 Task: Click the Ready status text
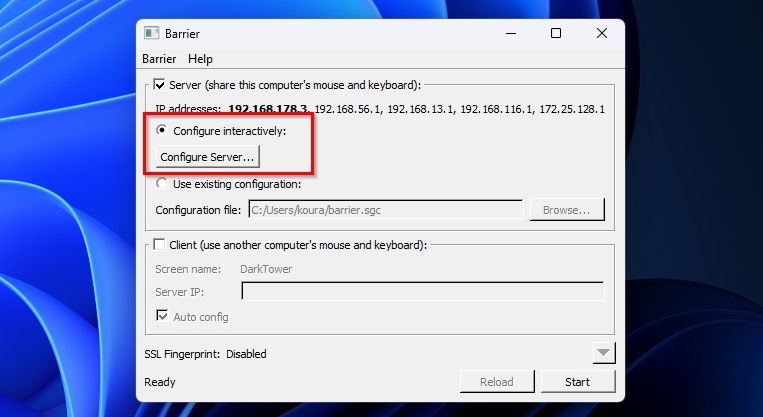(160, 382)
